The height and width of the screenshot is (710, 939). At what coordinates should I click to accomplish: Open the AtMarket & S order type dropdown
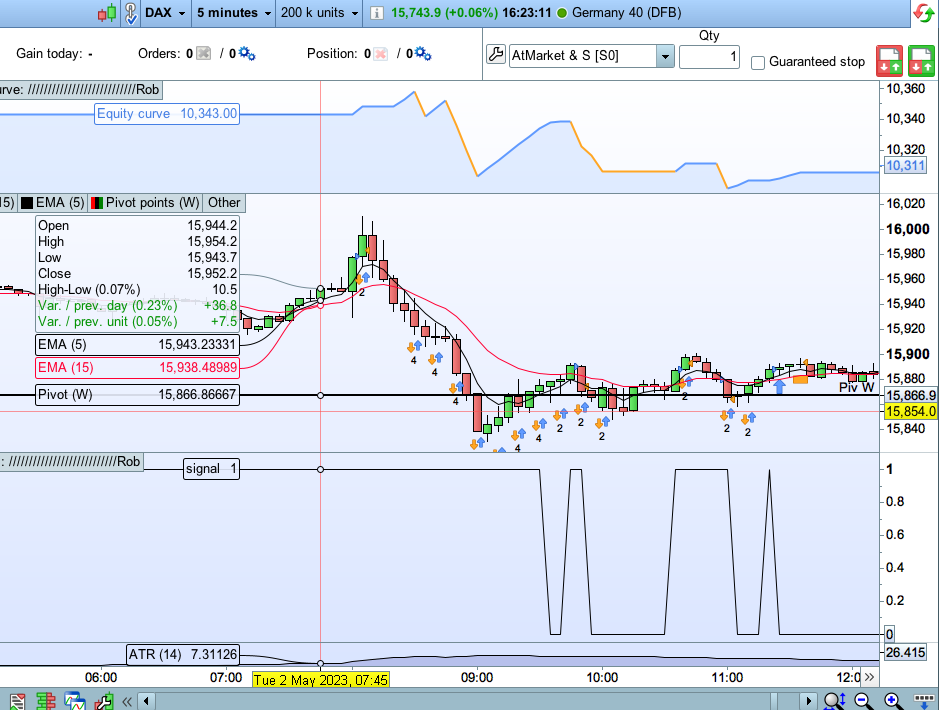pyautogui.click(x=592, y=56)
